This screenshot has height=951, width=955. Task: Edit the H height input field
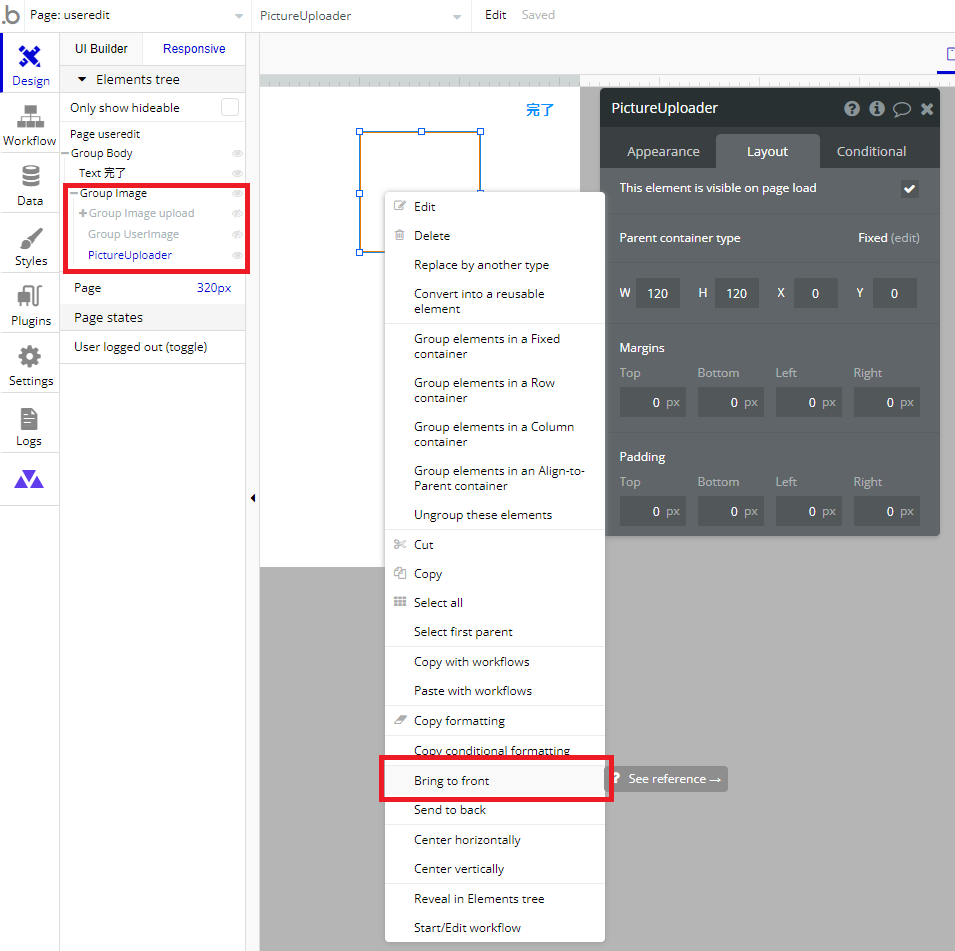pyautogui.click(x=736, y=293)
